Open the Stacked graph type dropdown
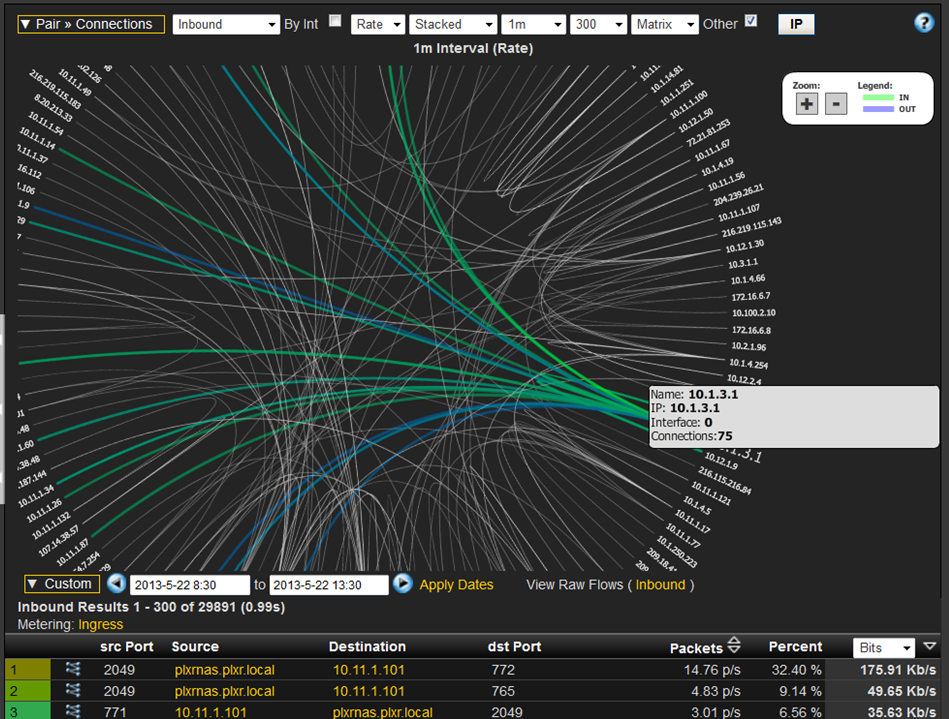The height and width of the screenshot is (719, 949). tap(453, 24)
